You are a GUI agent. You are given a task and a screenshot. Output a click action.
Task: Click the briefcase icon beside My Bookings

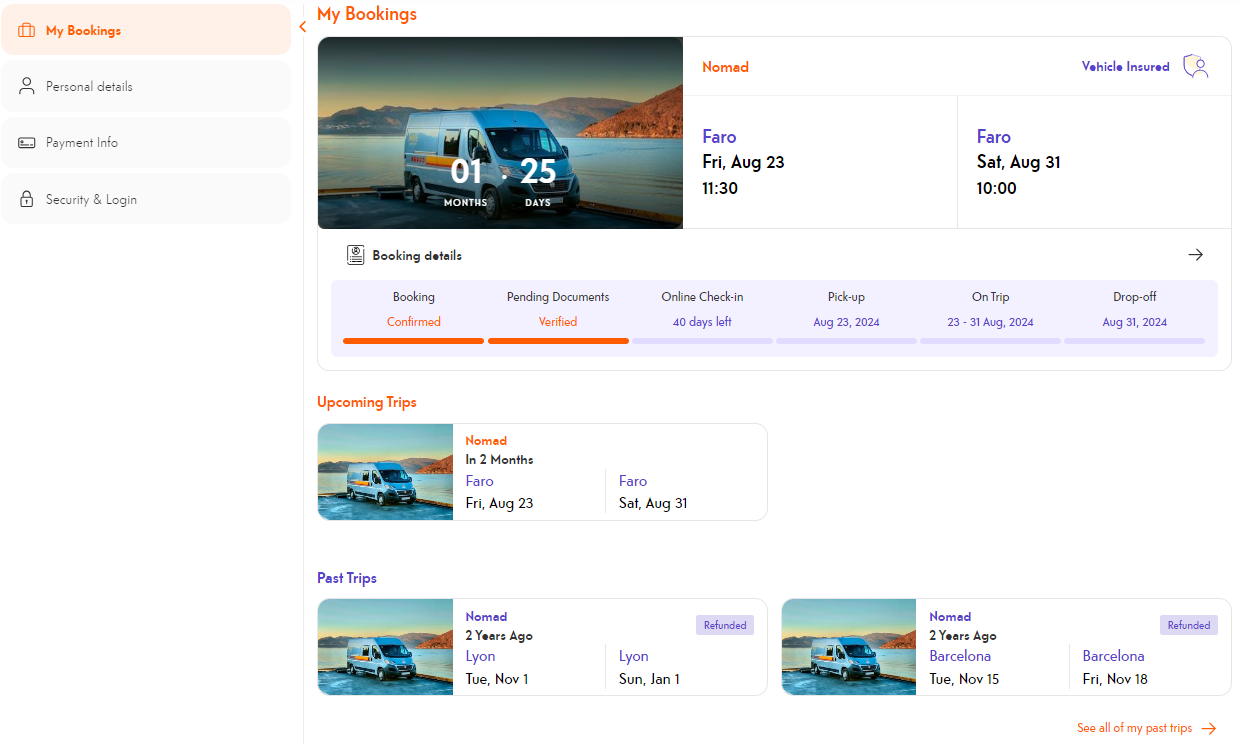tap(27, 31)
